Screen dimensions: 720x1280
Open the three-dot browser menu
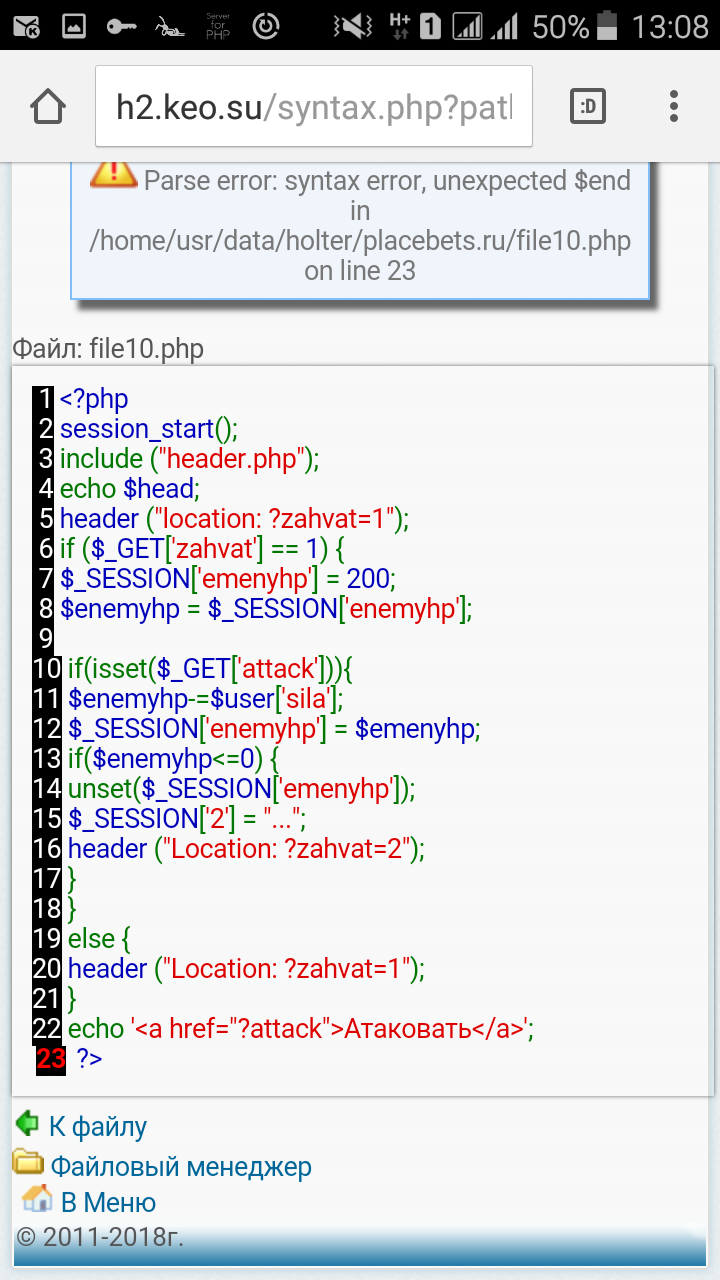[674, 107]
